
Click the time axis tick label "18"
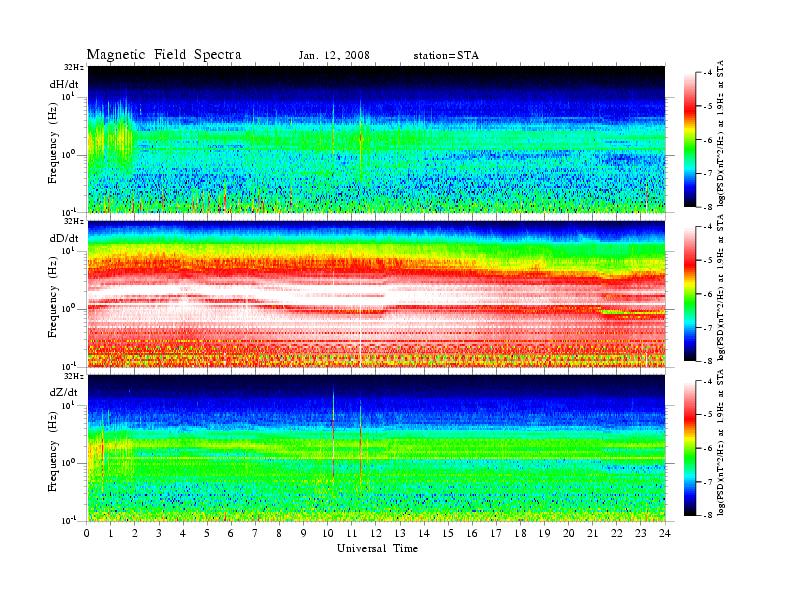coord(520,533)
